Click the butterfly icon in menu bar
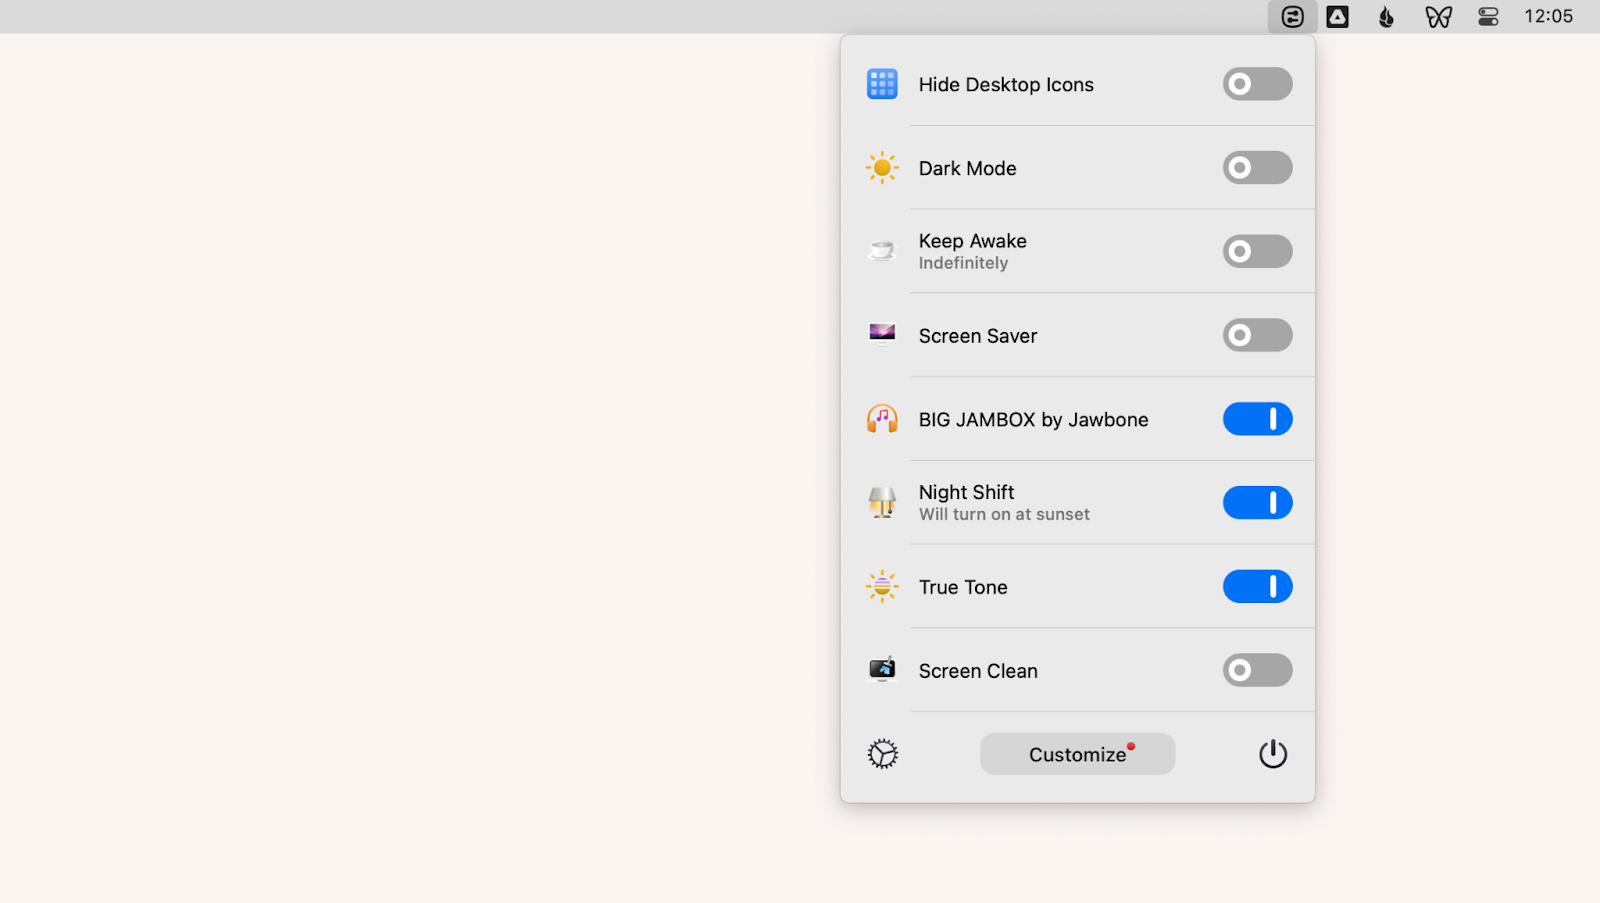The height and width of the screenshot is (903, 1600). point(1438,16)
